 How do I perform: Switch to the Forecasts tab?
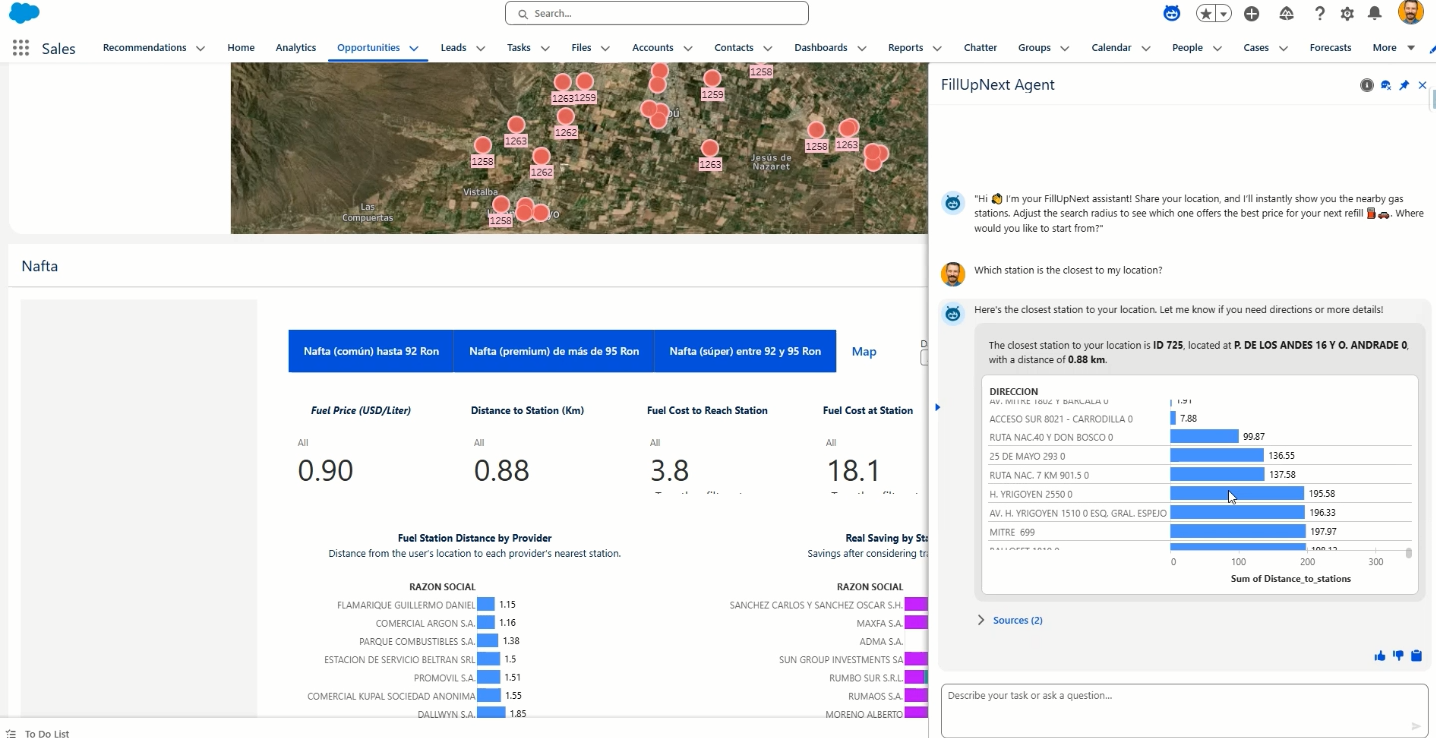(x=1330, y=48)
